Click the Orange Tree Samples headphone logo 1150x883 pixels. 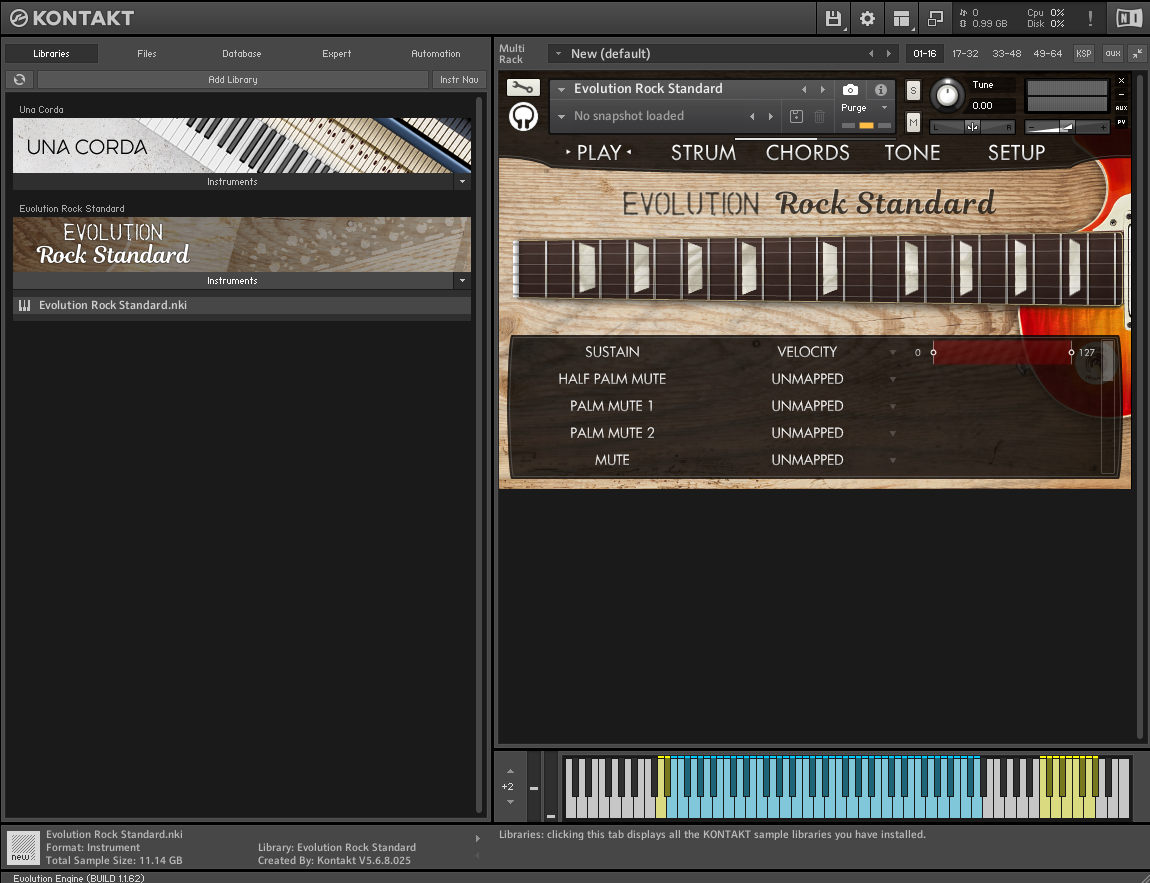(x=524, y=117)
